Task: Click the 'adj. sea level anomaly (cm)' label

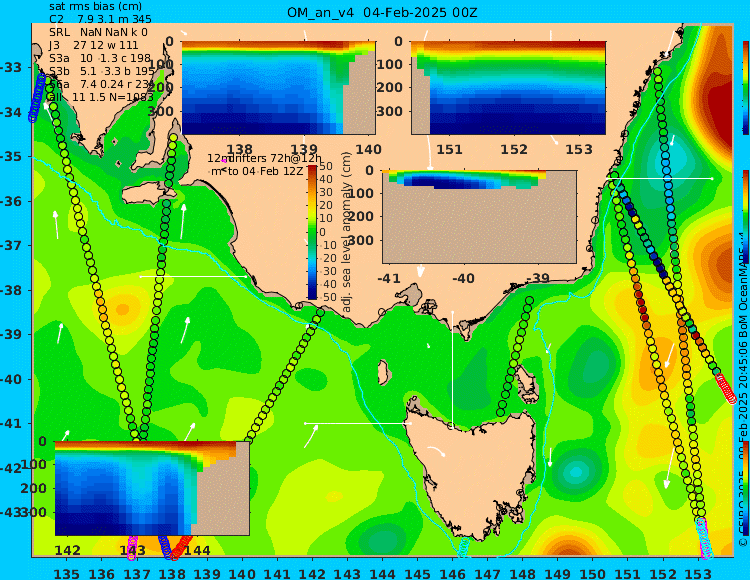Action: pyautogui.click(x=347, y=232)
